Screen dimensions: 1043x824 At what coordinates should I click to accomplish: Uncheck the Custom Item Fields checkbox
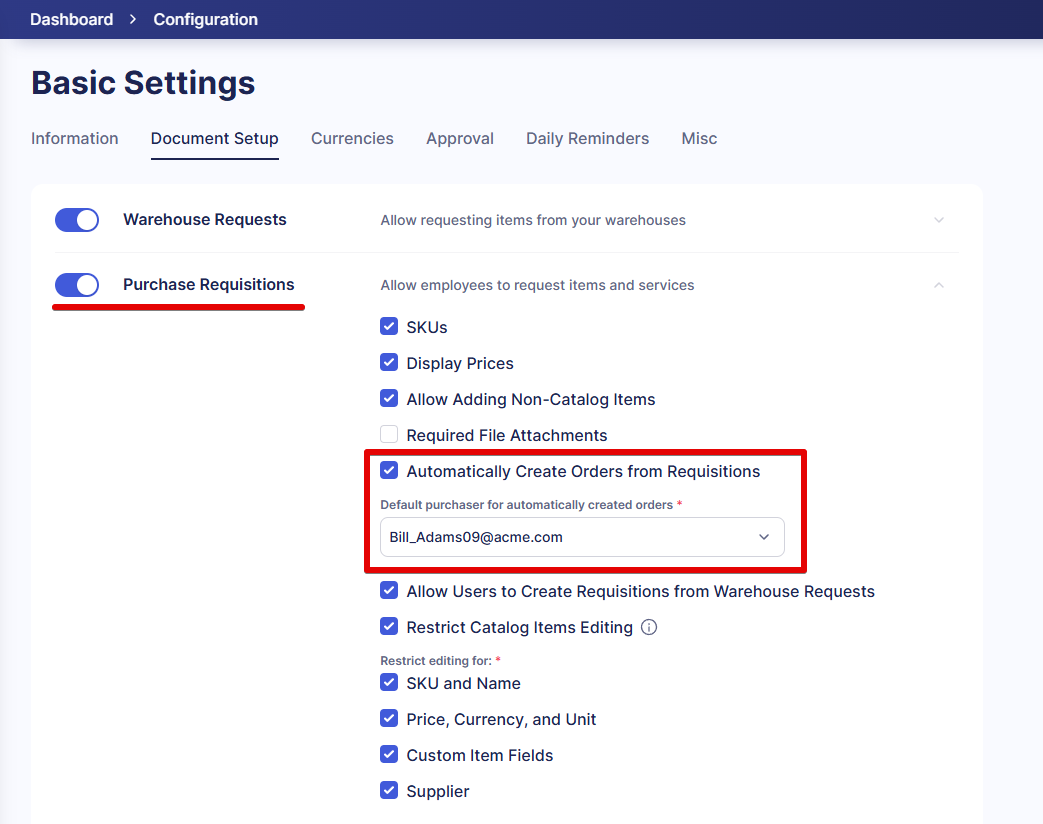click(x=389, y=755)
